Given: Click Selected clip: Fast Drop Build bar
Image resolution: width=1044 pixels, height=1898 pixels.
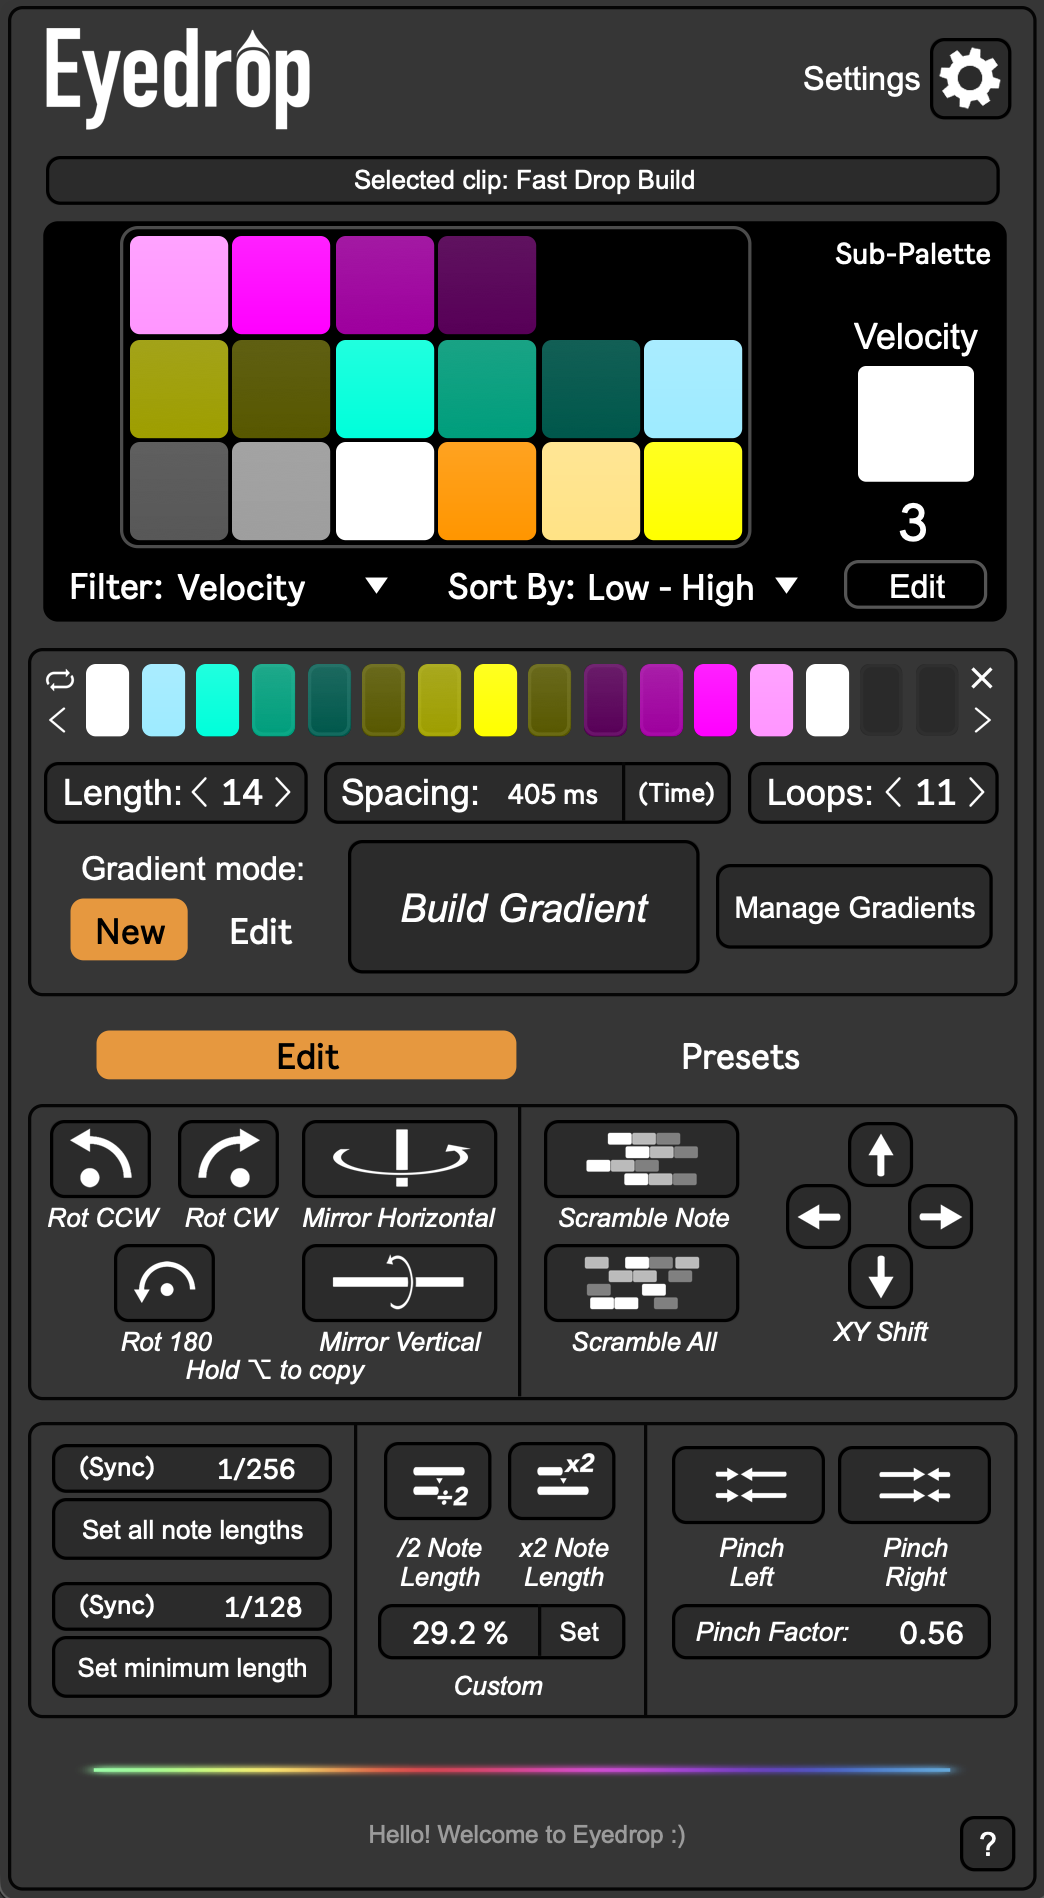Looking at the screenshot, I should point(523,180).
